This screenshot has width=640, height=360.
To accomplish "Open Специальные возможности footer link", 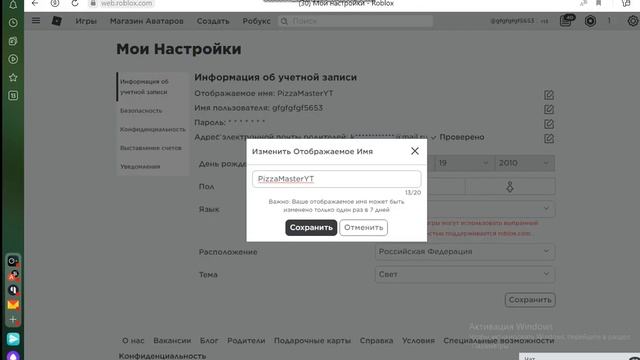I will tap(499, 340).
